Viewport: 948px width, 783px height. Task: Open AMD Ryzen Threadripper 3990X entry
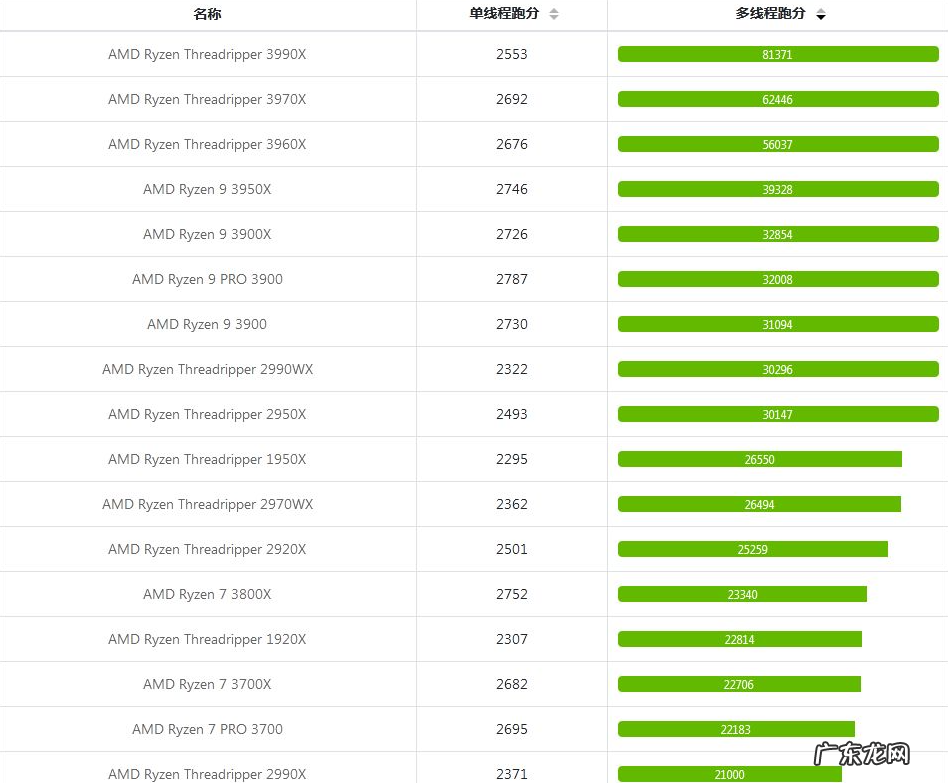pyautogui.click(x=207, y=54)
